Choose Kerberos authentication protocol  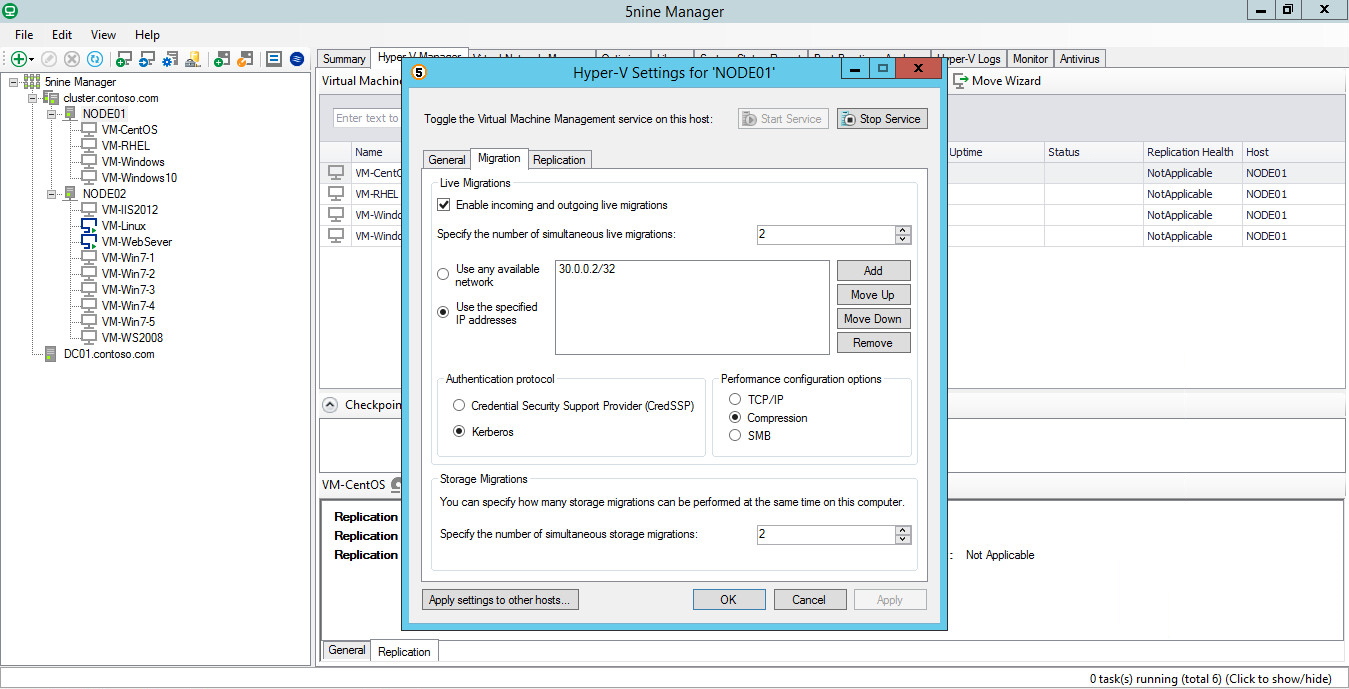[459, 432]
